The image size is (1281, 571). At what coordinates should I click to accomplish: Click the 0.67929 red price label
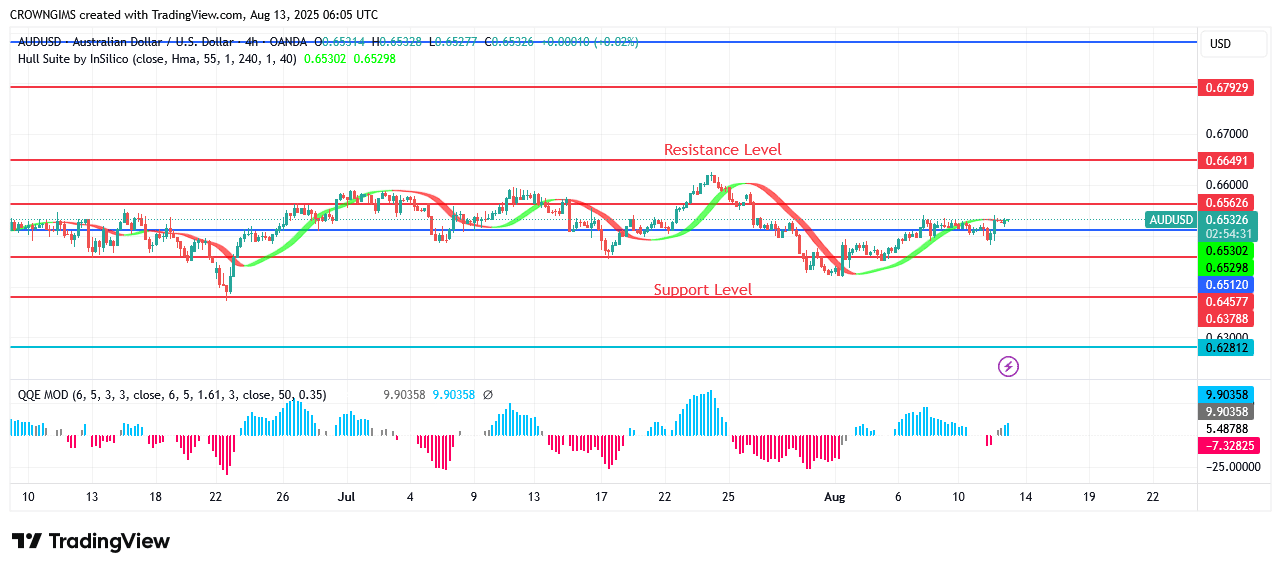click(1226, 88)
